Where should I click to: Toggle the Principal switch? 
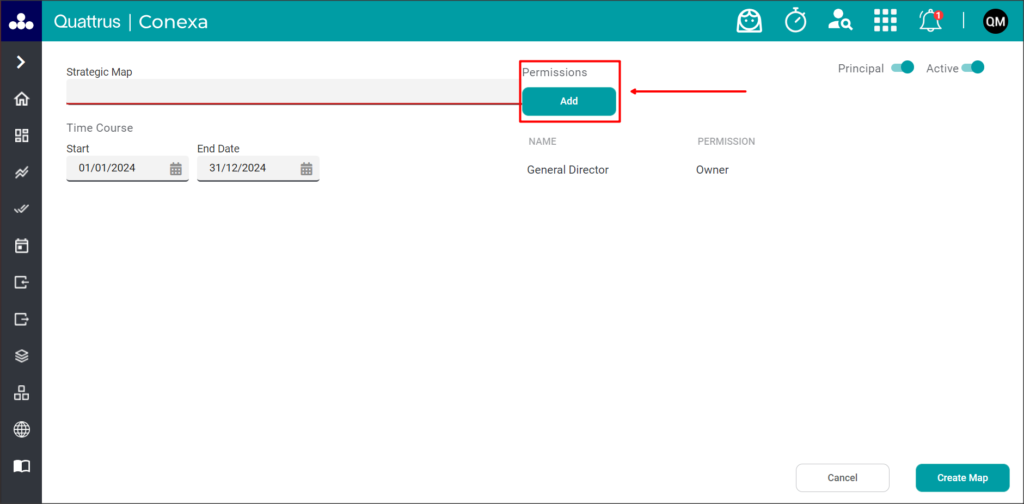point(903,67)
